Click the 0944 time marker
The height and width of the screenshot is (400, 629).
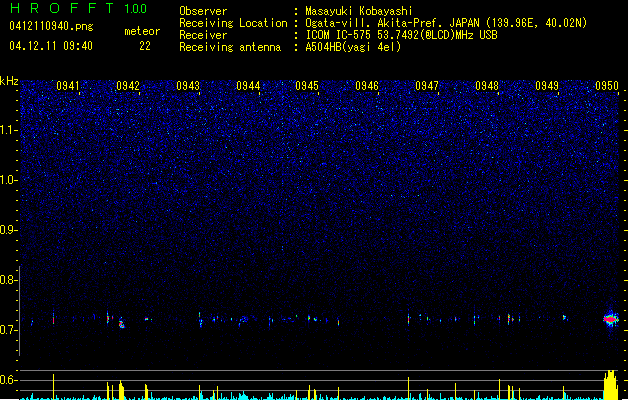[248, 85]
